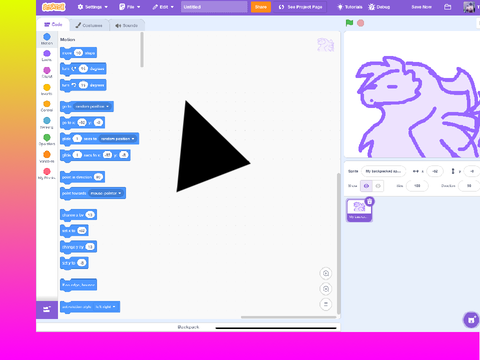
Task: Open mouse-pointer dropdown in point towards block
Action: click(x=106, y=193)
